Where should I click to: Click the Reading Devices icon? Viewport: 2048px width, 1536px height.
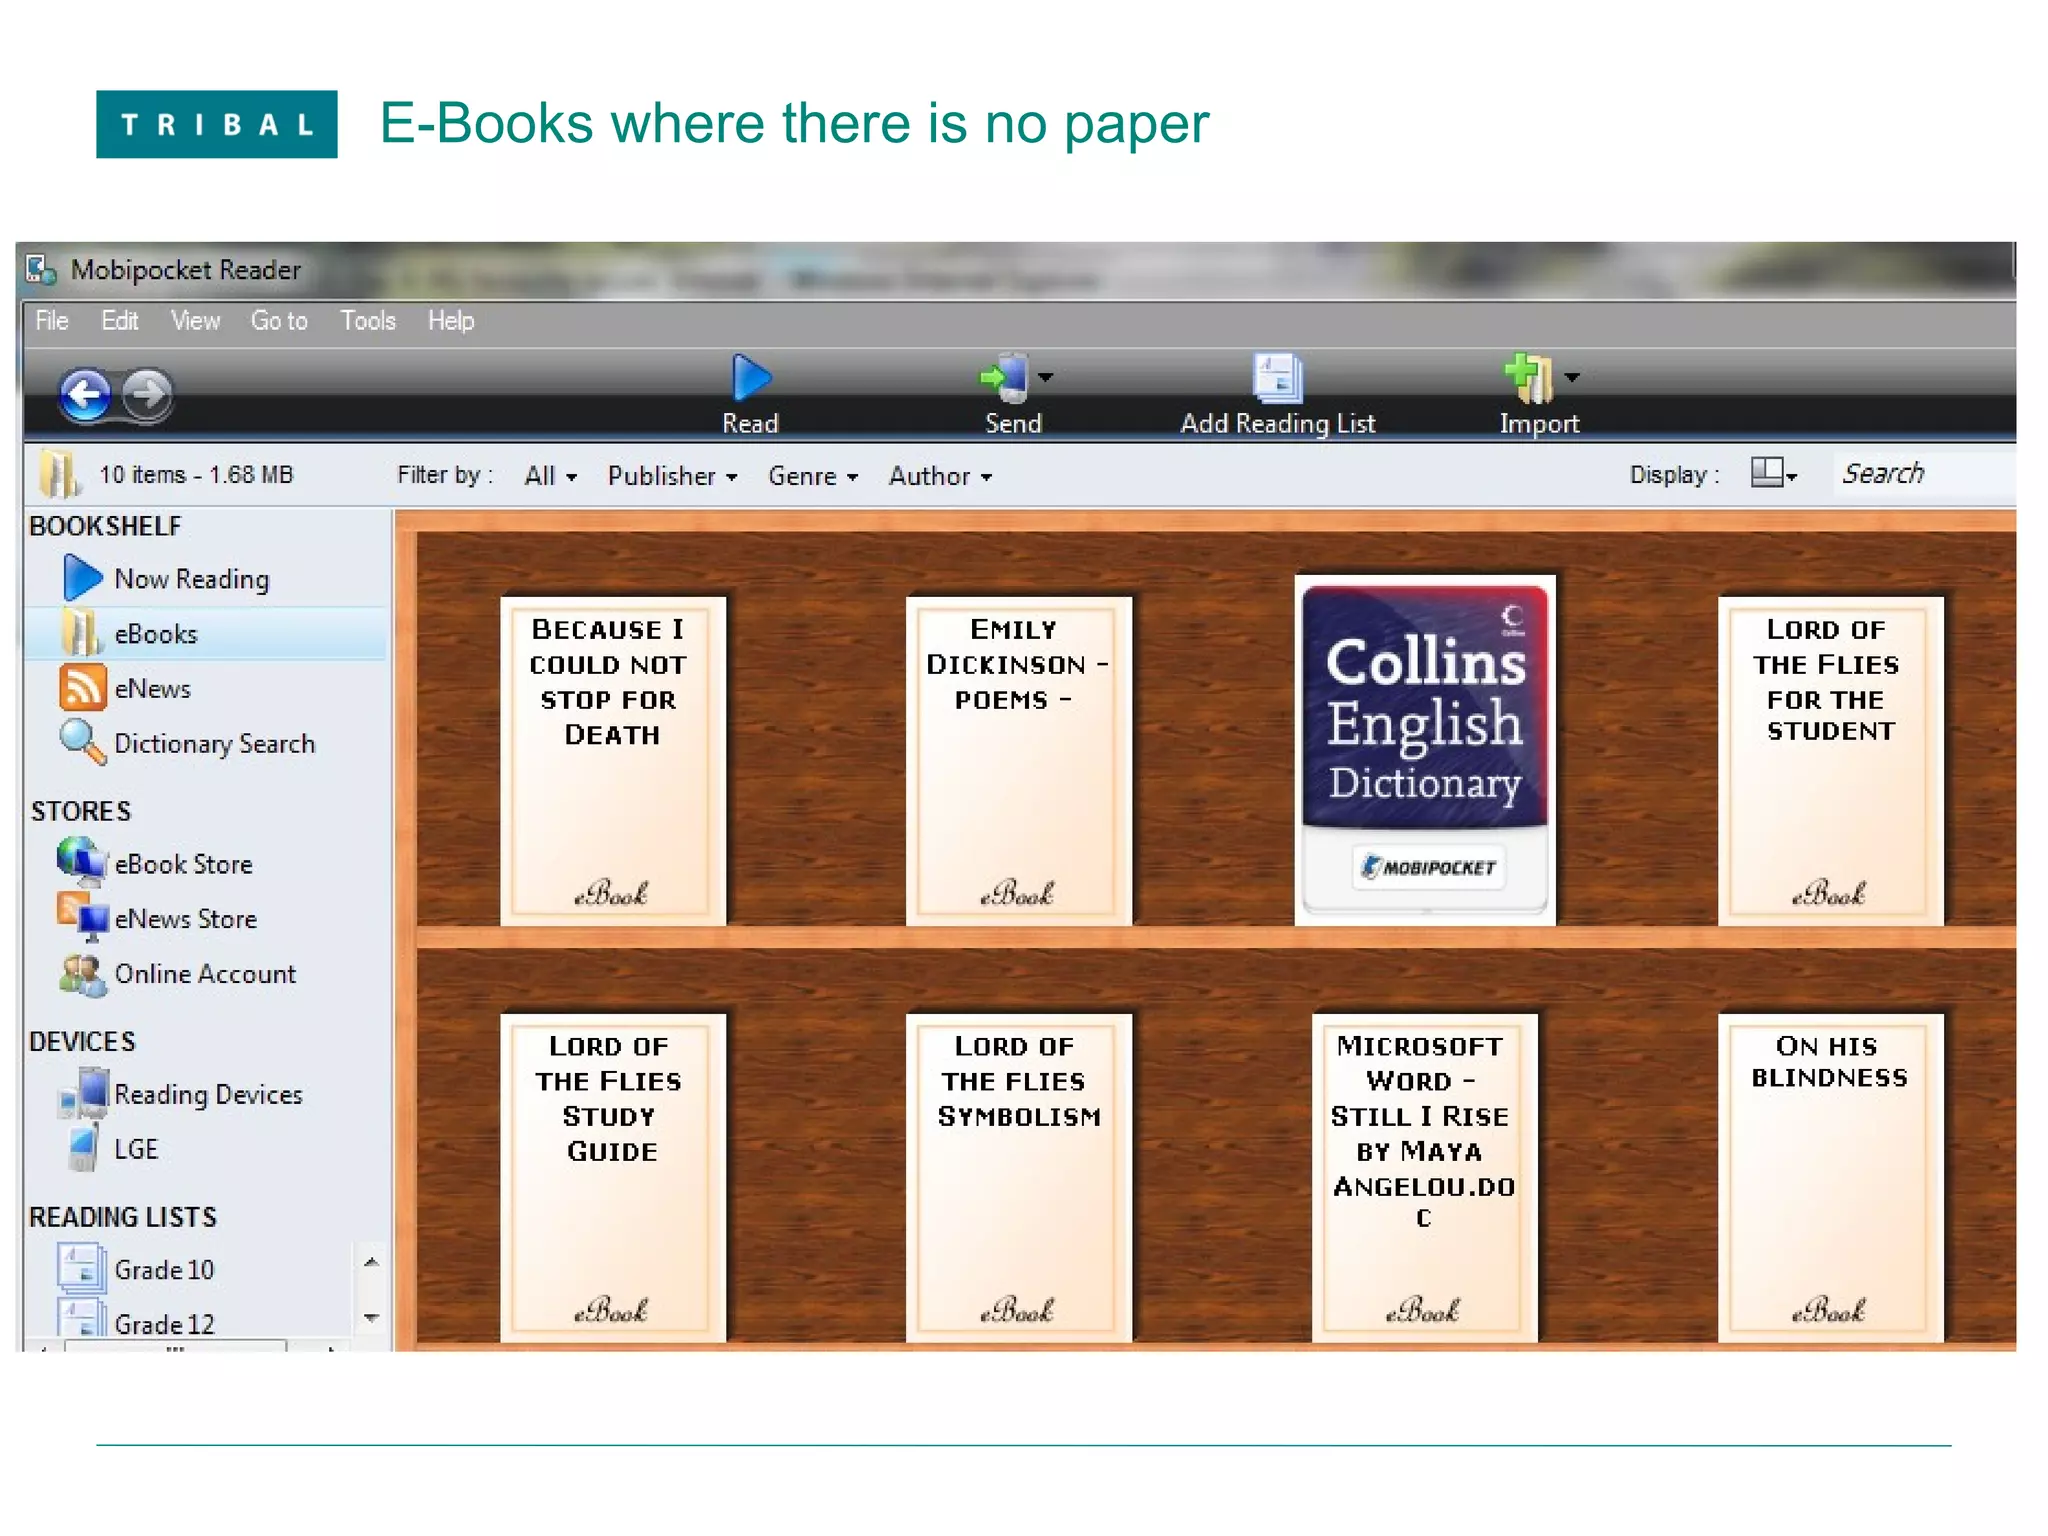point(83,1093)
